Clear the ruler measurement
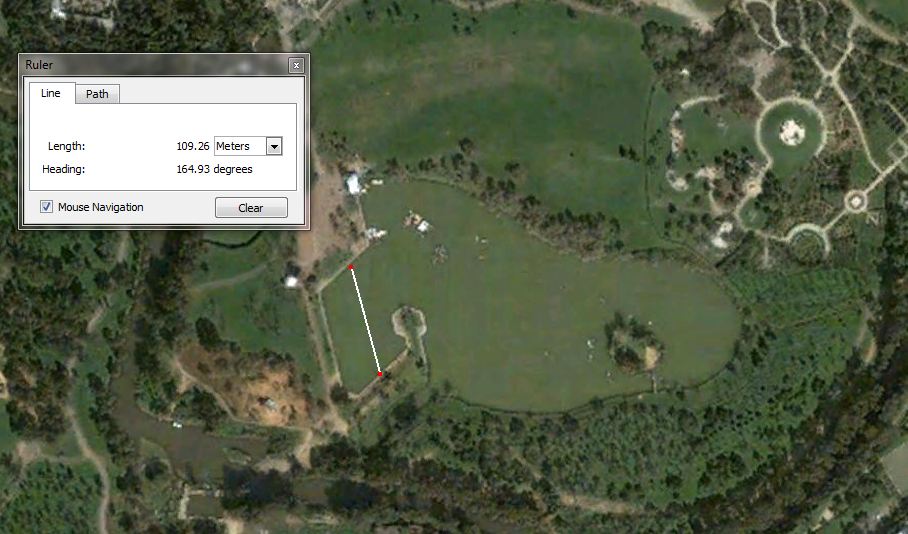908x534 pixels. pos(251,208)
